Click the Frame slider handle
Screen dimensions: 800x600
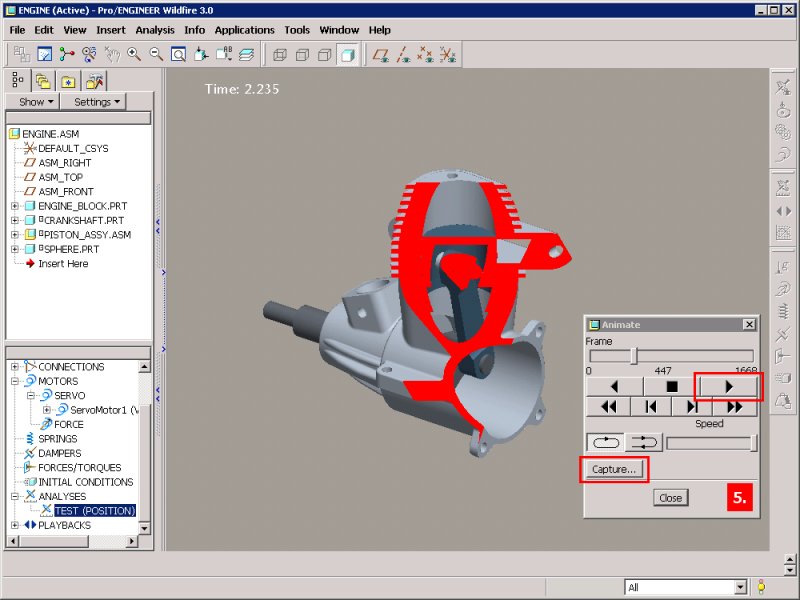pyautogui.click(x=634, y=356)
